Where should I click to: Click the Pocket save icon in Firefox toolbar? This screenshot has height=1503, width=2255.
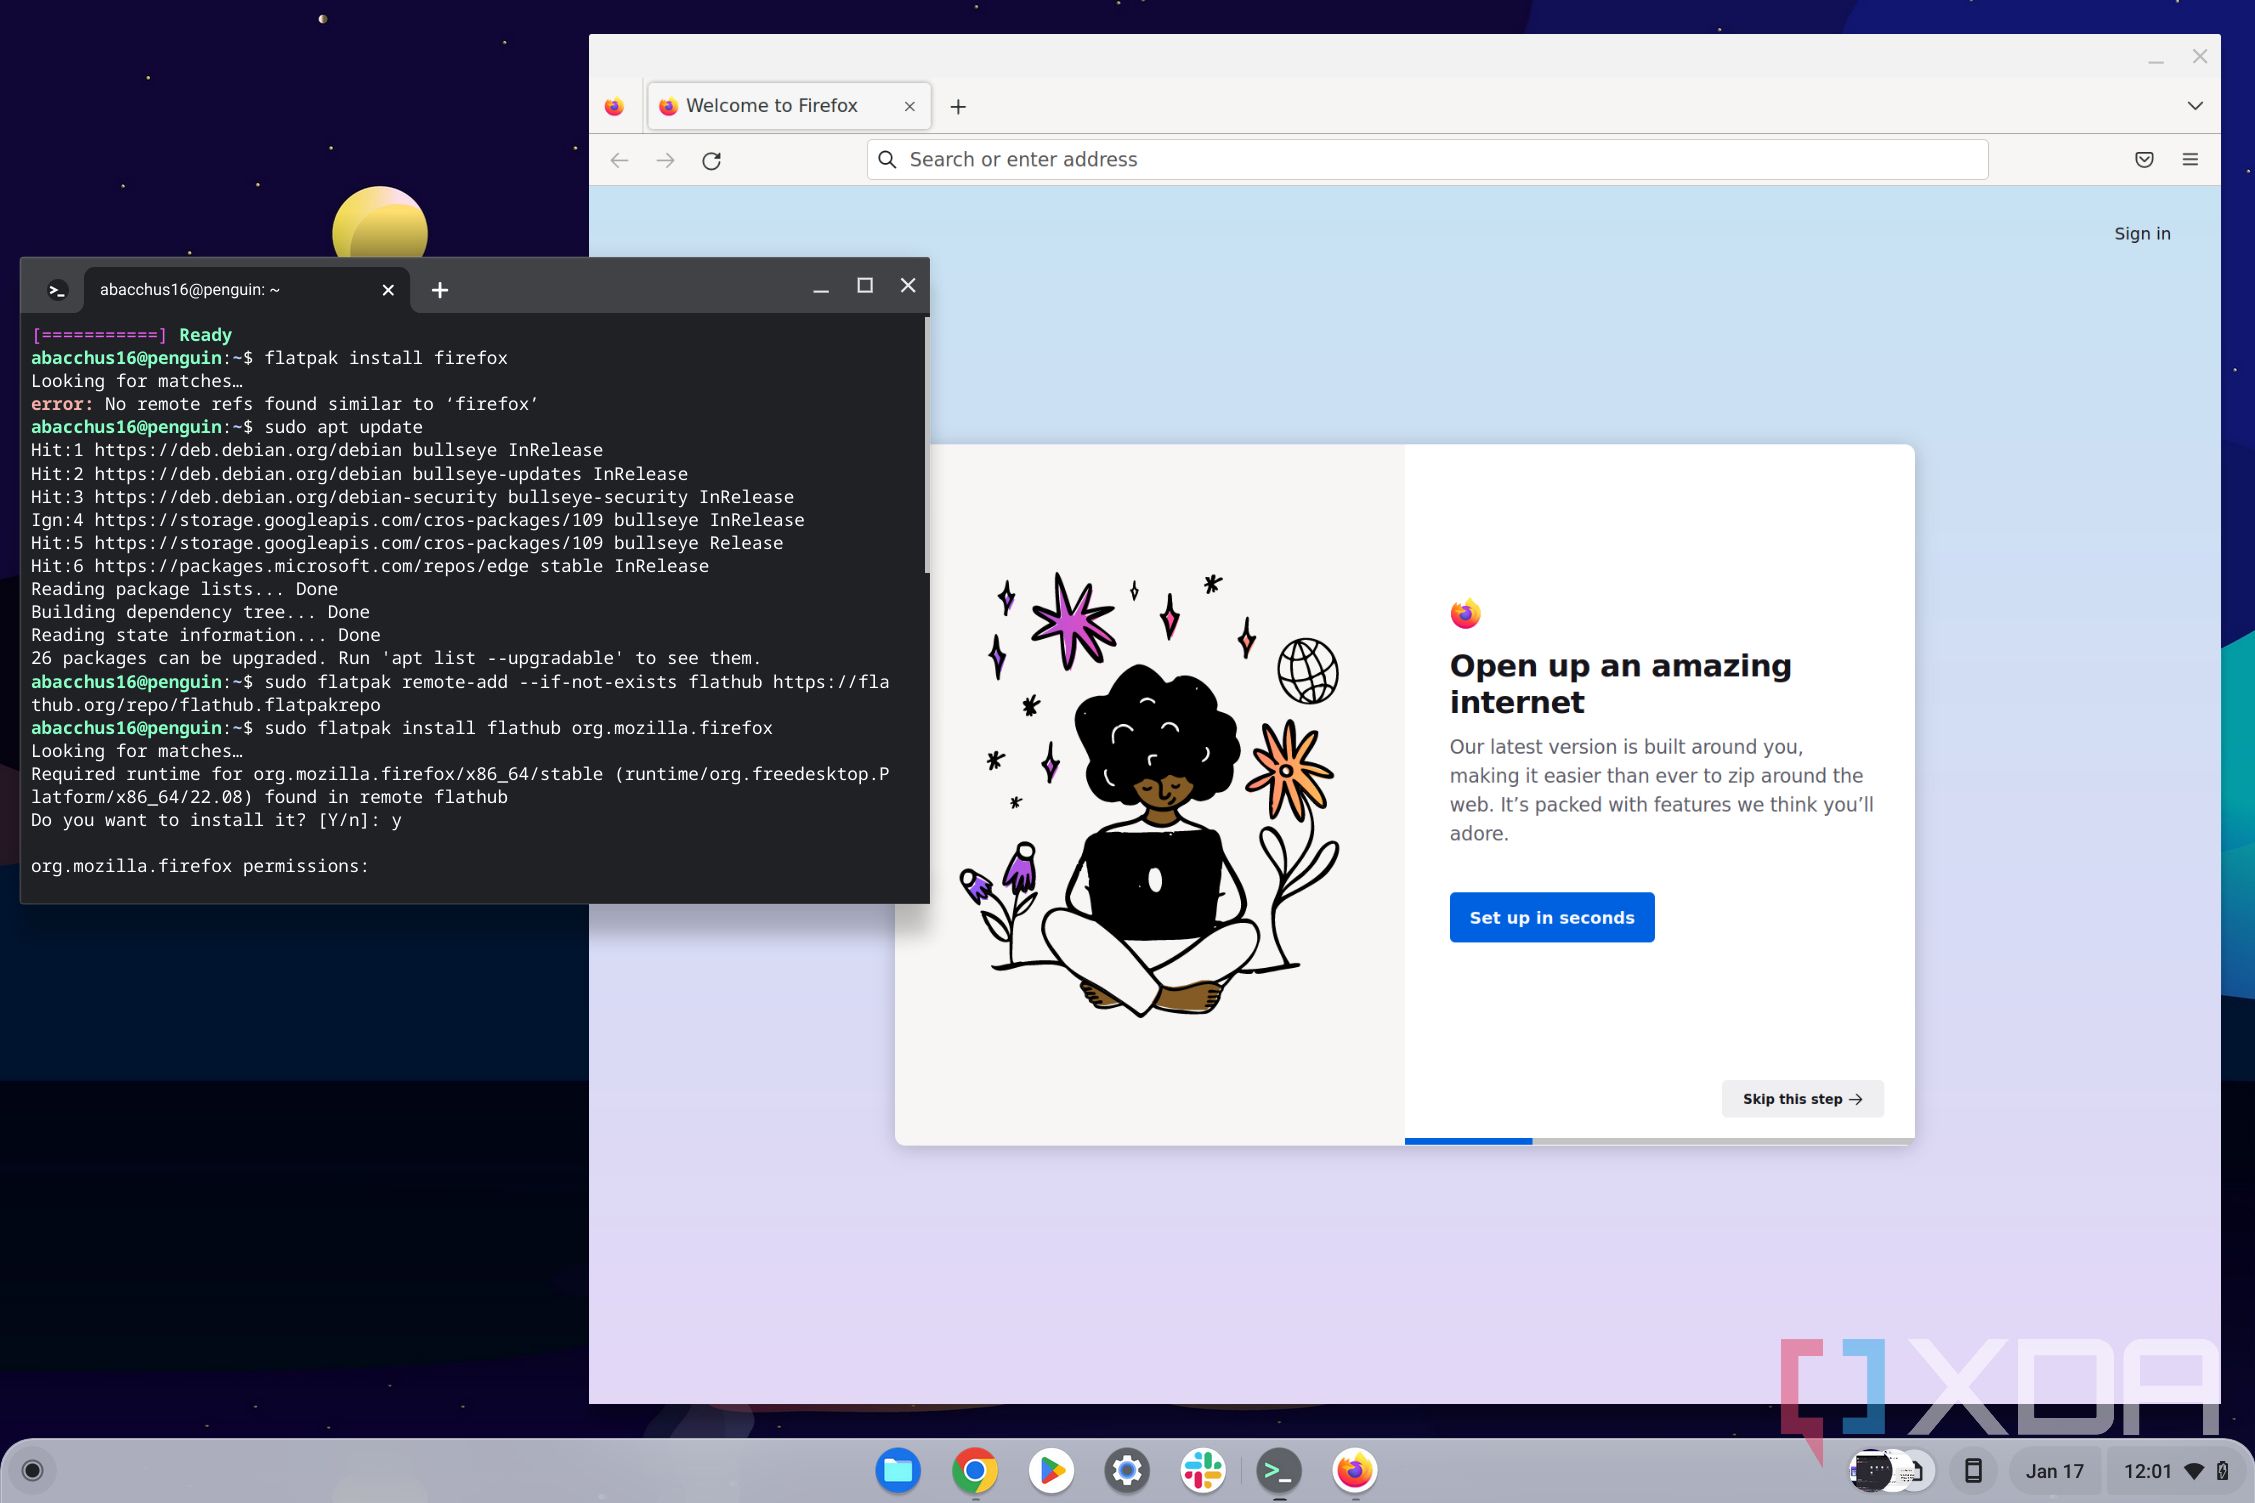2144,159
